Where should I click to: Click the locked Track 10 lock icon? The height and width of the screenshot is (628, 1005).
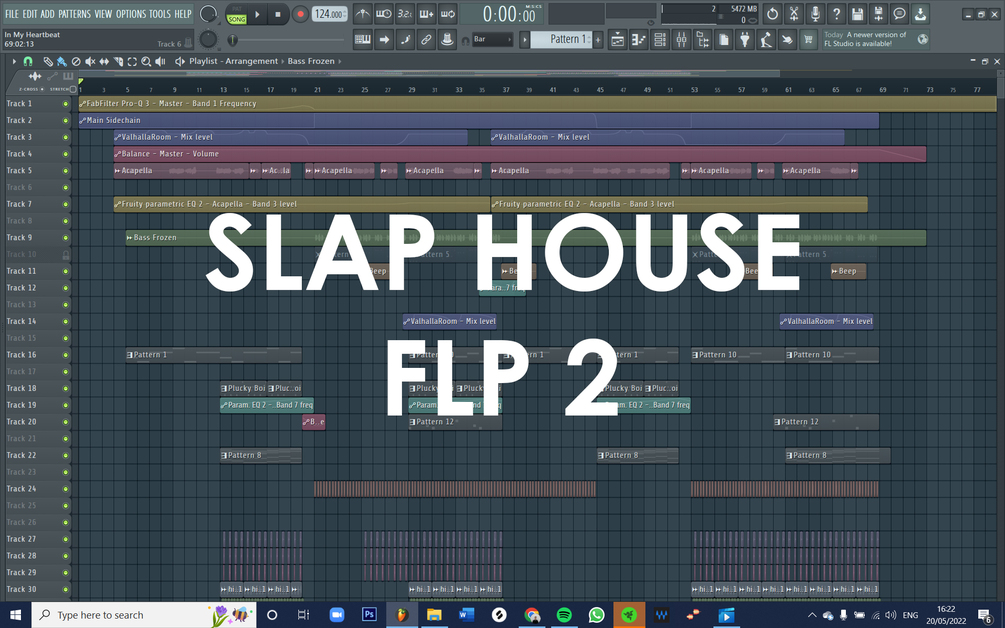65,254
